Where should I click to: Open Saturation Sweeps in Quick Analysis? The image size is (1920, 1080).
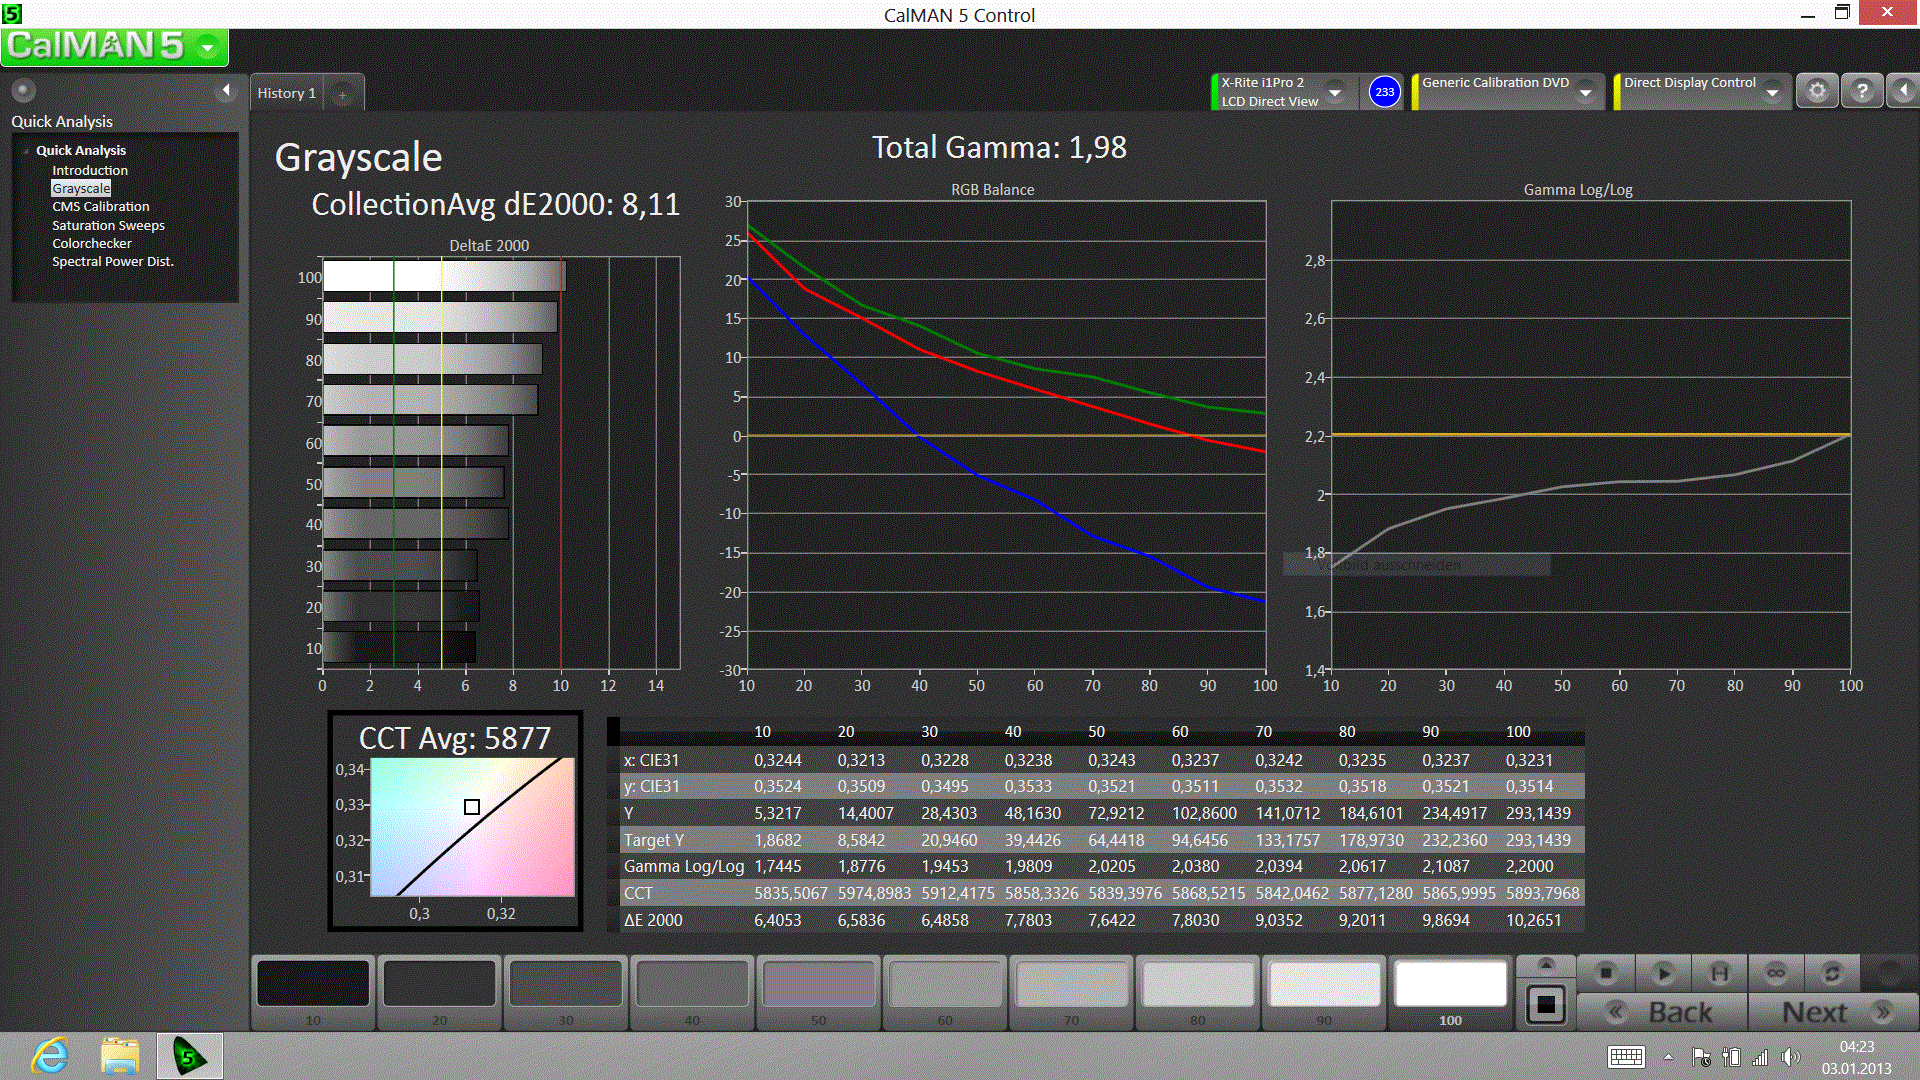click(x=108, y=225)
